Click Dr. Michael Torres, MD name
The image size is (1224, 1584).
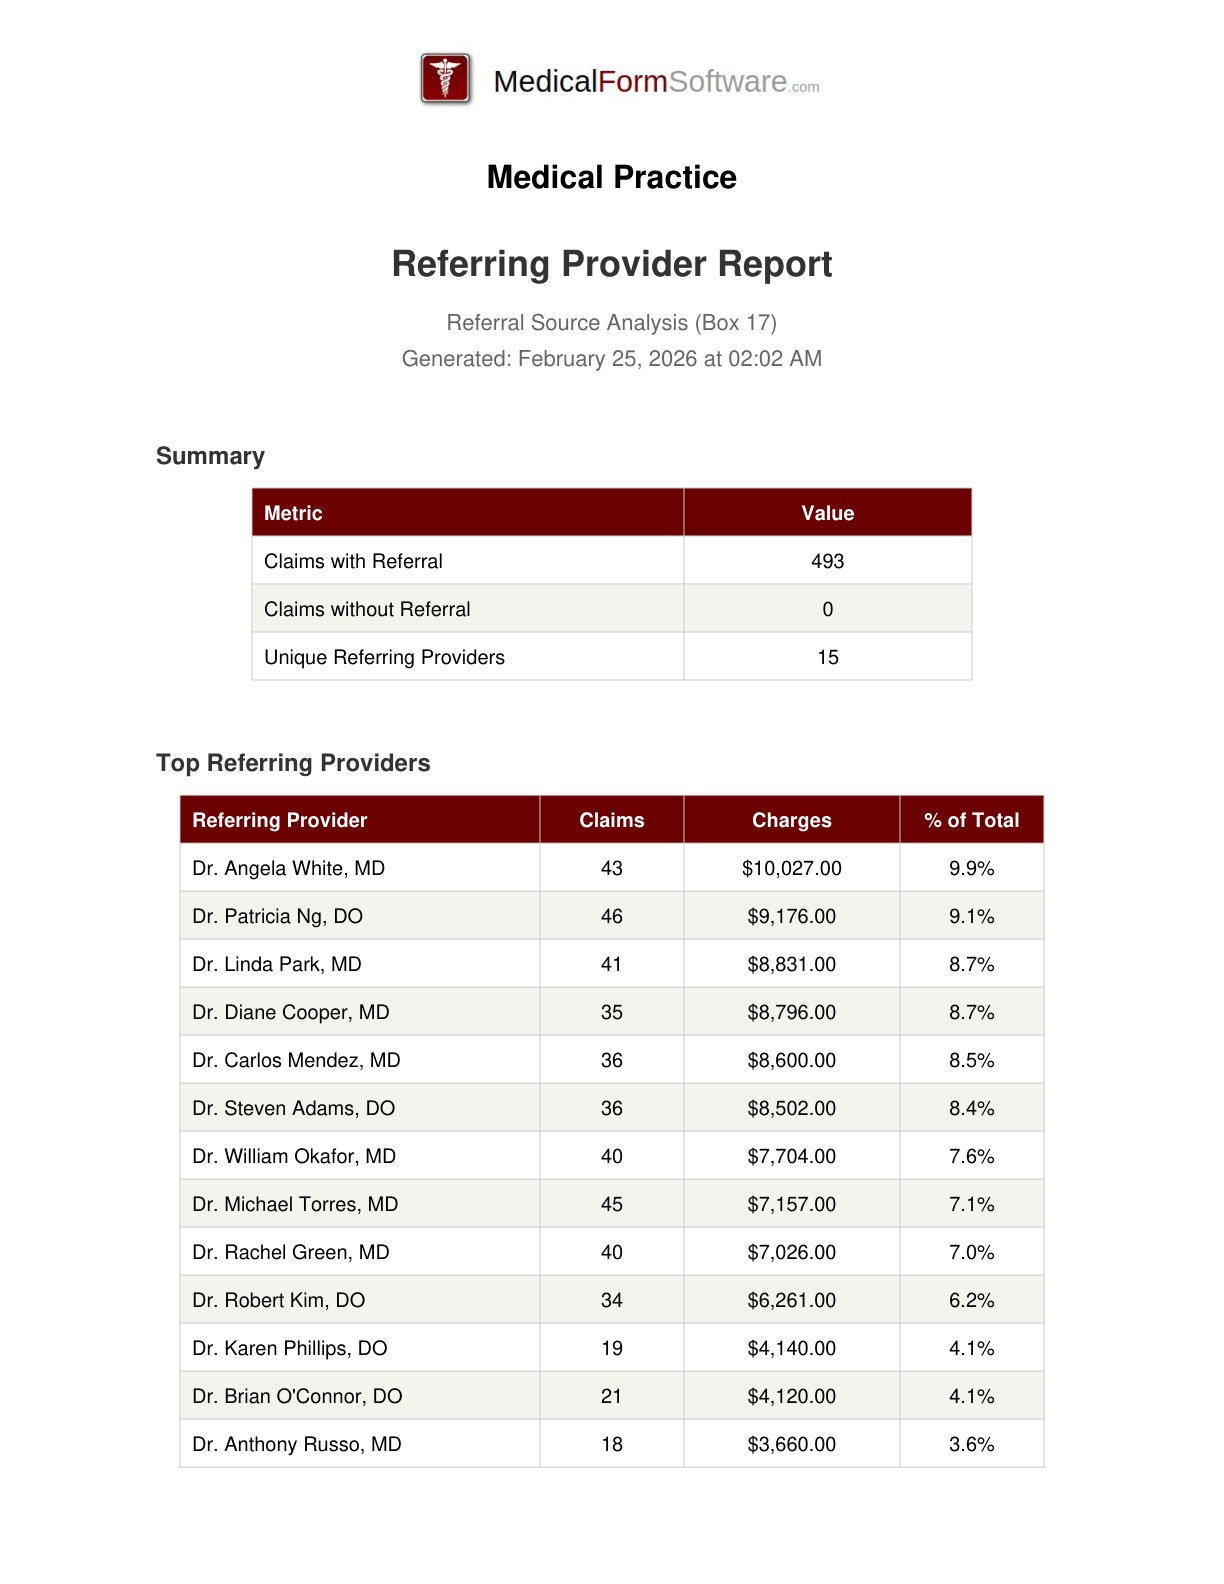295,1204
